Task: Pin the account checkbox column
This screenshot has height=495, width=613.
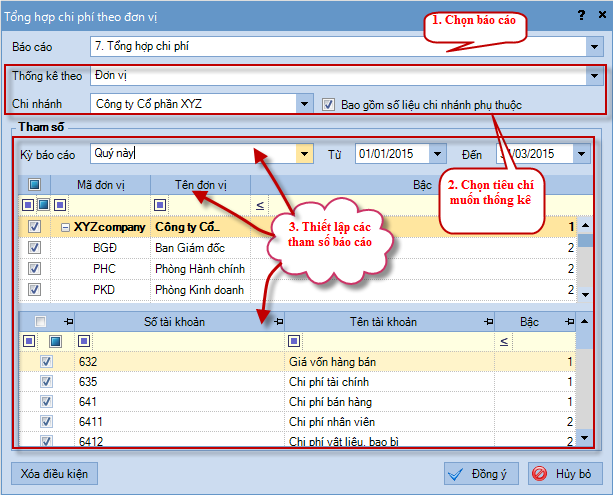Action: coord(69,322)
